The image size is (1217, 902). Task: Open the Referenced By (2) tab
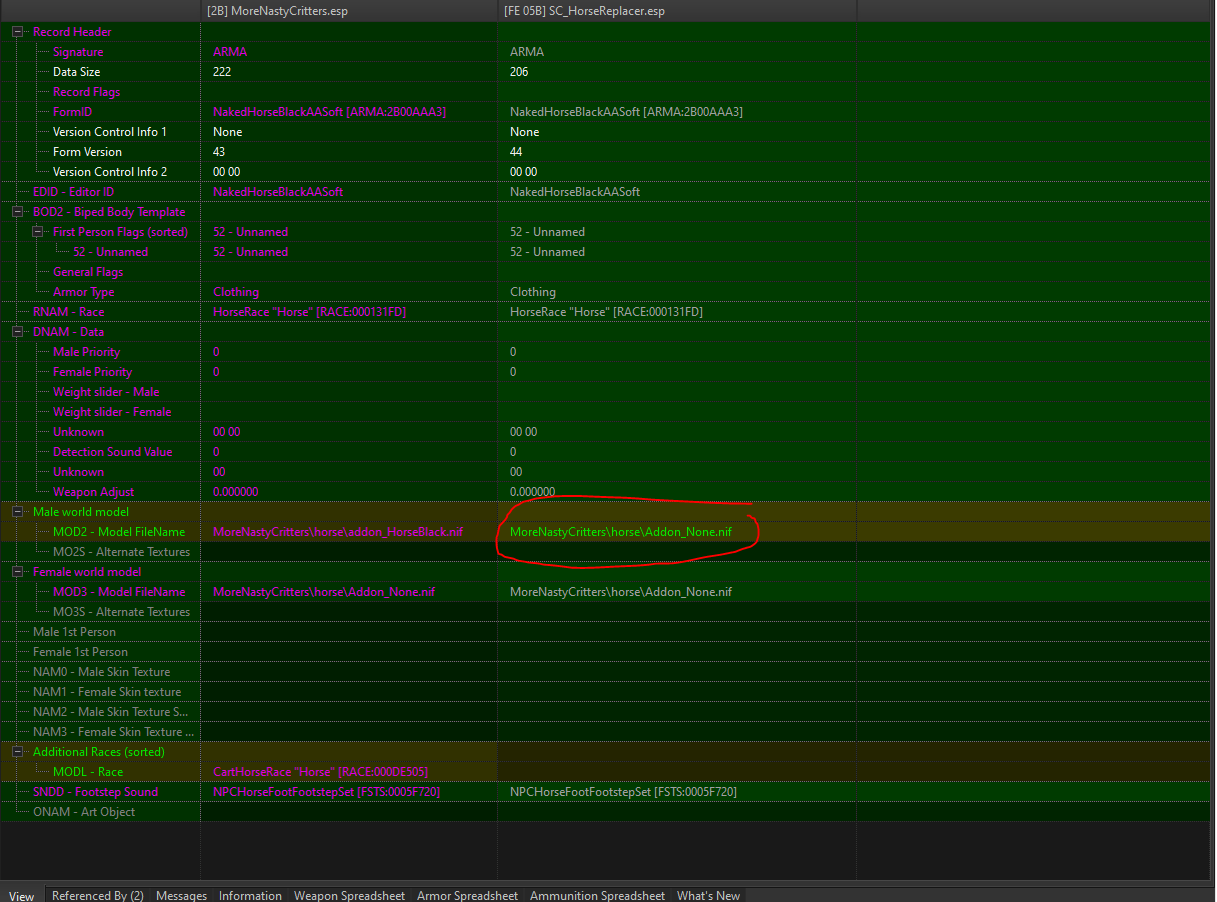tap(98, 895)
